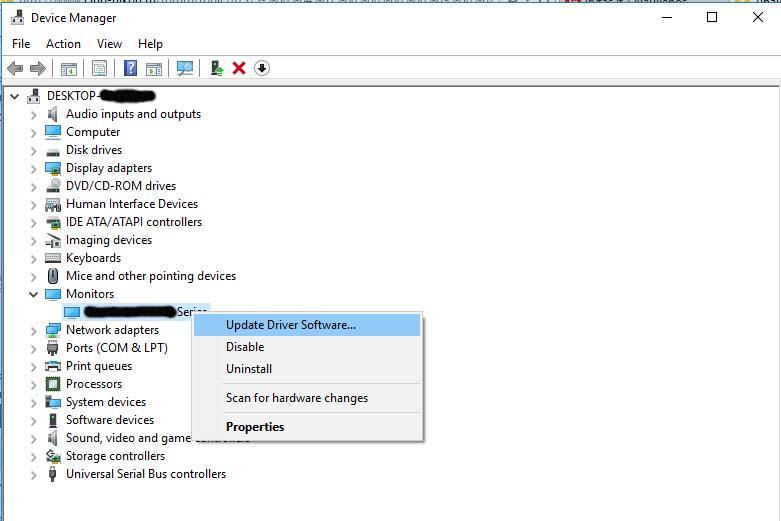Click the Processors chip icon
This screenshot has height=521, width=781.
53,384
